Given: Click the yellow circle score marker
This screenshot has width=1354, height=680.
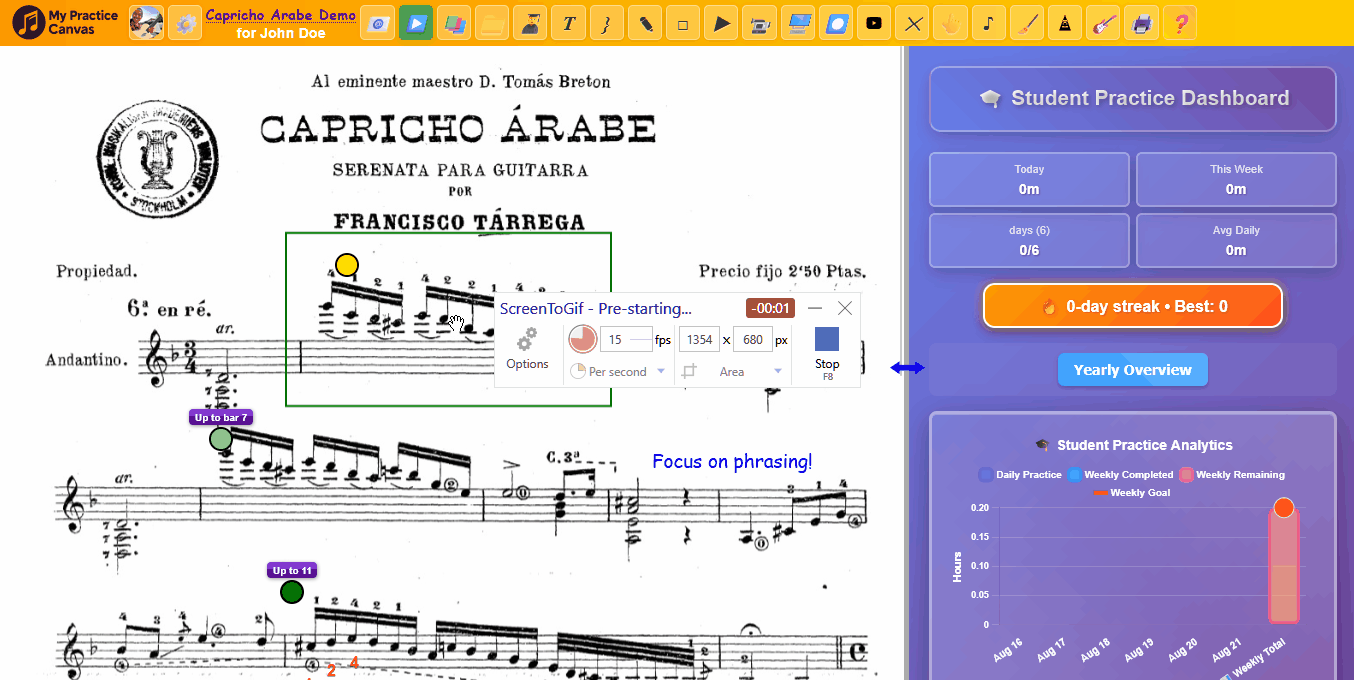Looking at the screenshot, I should [x=346, y=265].
